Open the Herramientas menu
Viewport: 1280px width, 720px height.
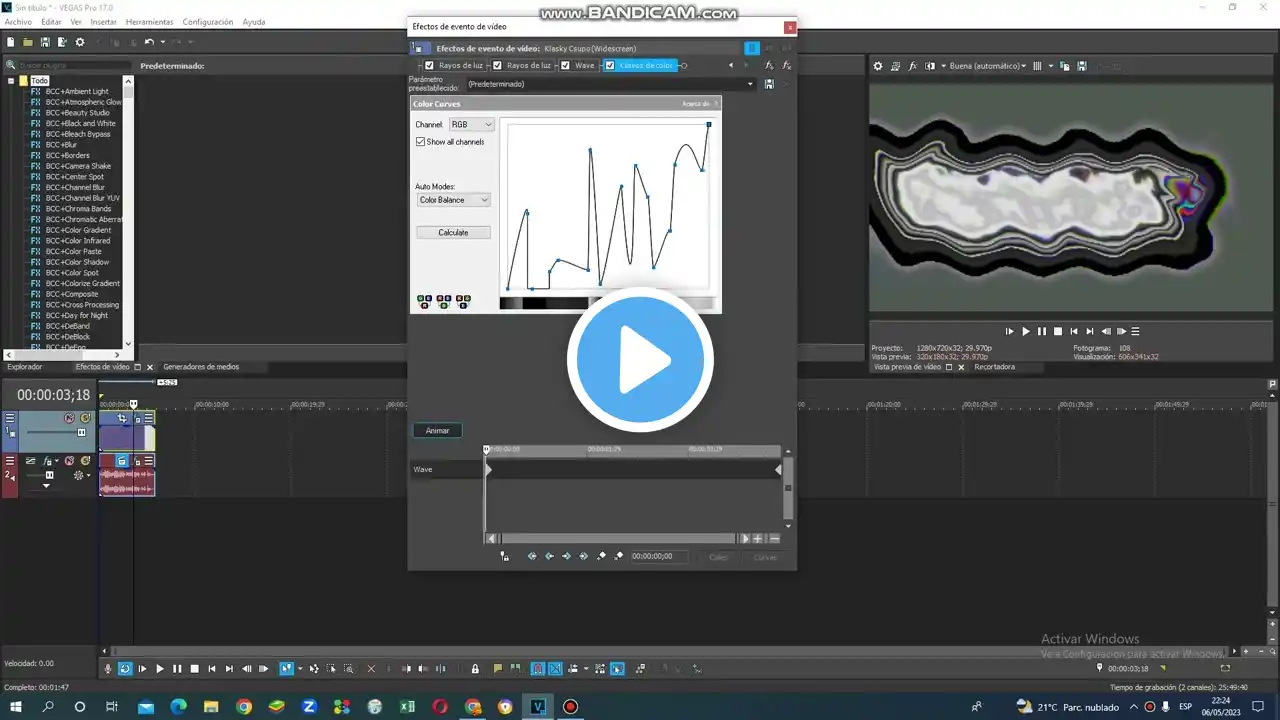tap(149, 22)
